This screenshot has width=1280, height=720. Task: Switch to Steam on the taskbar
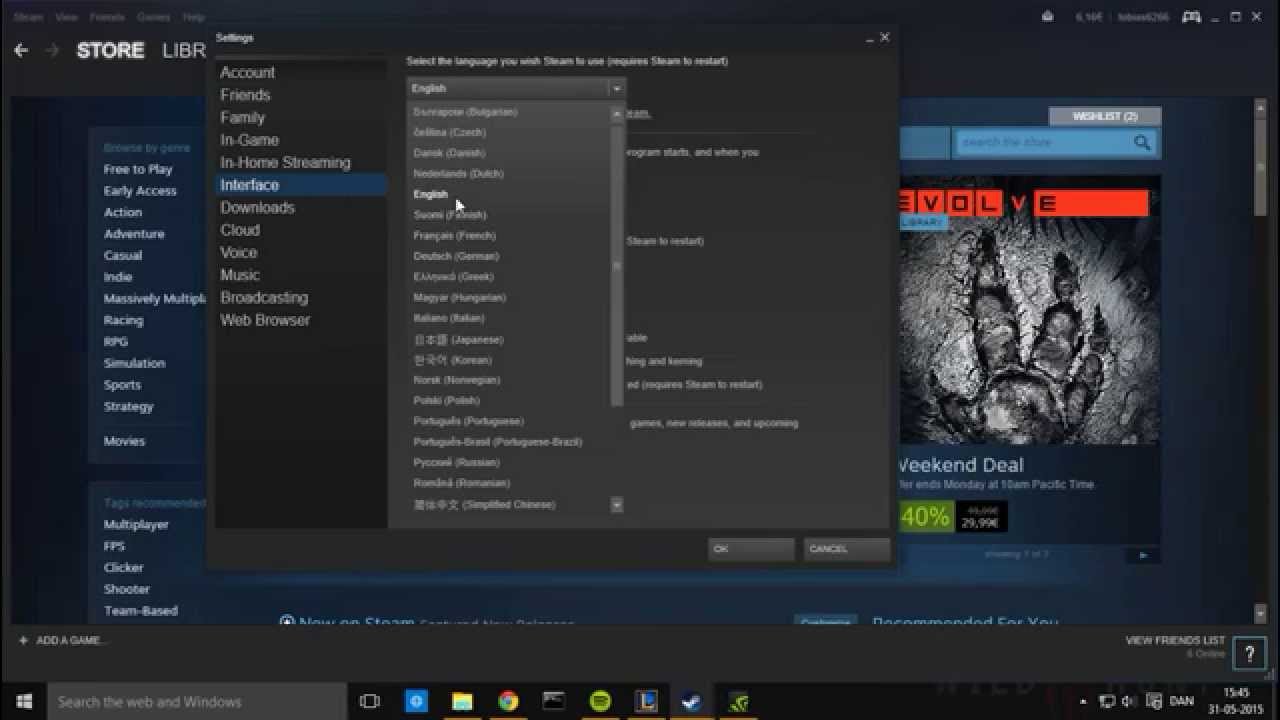pos(691,701)
